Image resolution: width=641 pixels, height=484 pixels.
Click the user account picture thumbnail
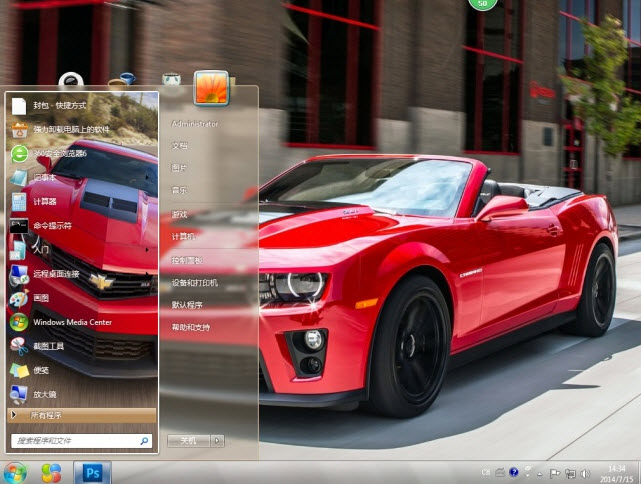(x=210, y=88)
